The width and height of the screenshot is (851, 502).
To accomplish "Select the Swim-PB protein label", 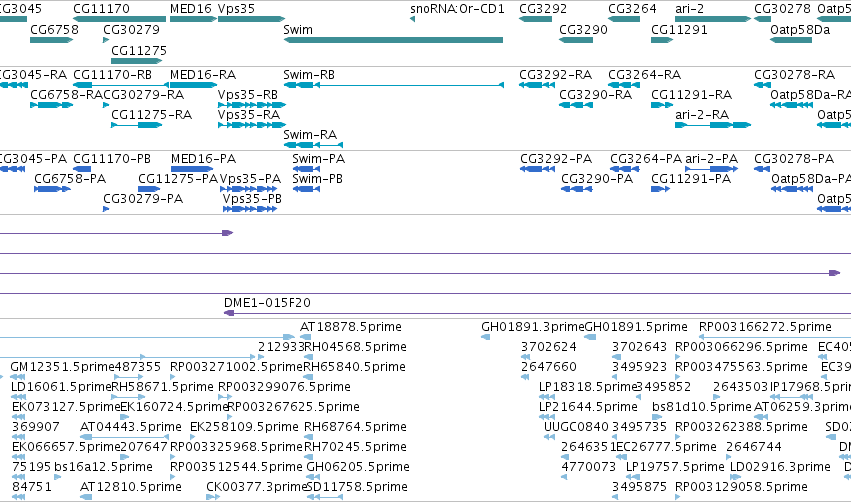I will pos(317,179).
